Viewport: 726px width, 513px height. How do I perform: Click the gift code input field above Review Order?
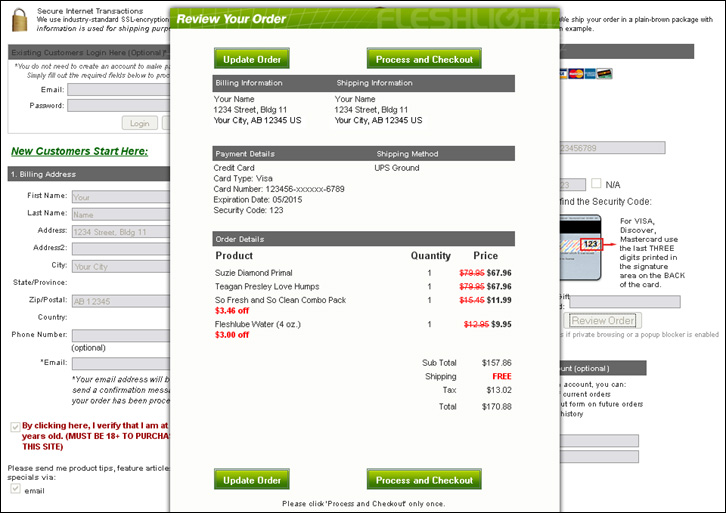pyautogui.click(x=625, y=302)
